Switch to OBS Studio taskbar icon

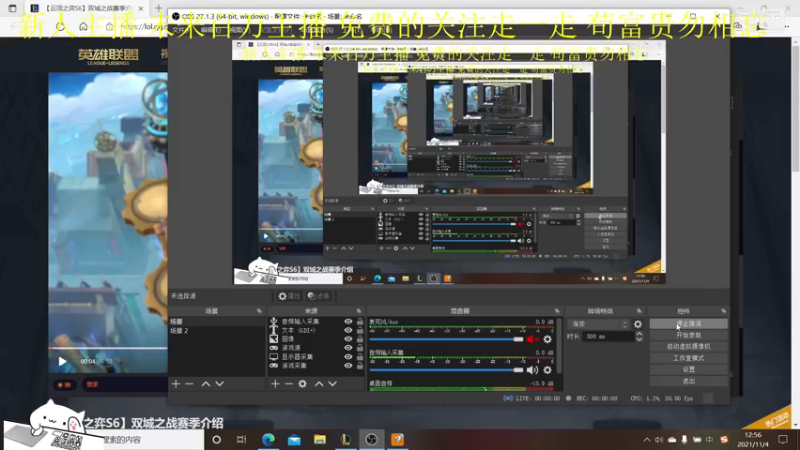coord(371,439)
